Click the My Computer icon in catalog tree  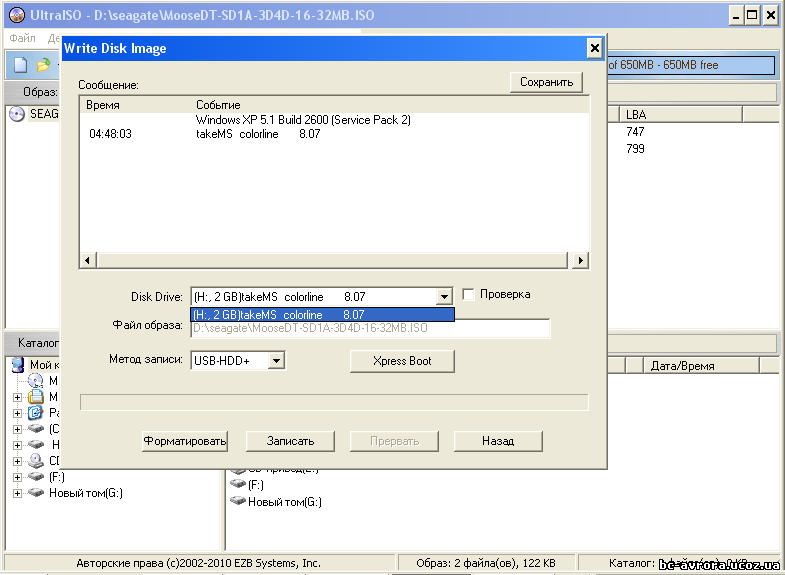click(18, 365)
